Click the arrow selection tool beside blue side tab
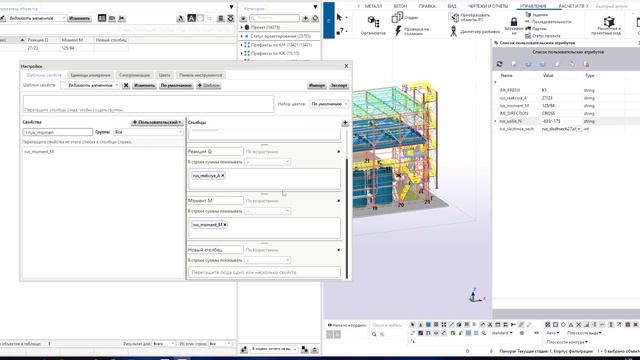The image size is (640, 360). [x=339, y=17]
